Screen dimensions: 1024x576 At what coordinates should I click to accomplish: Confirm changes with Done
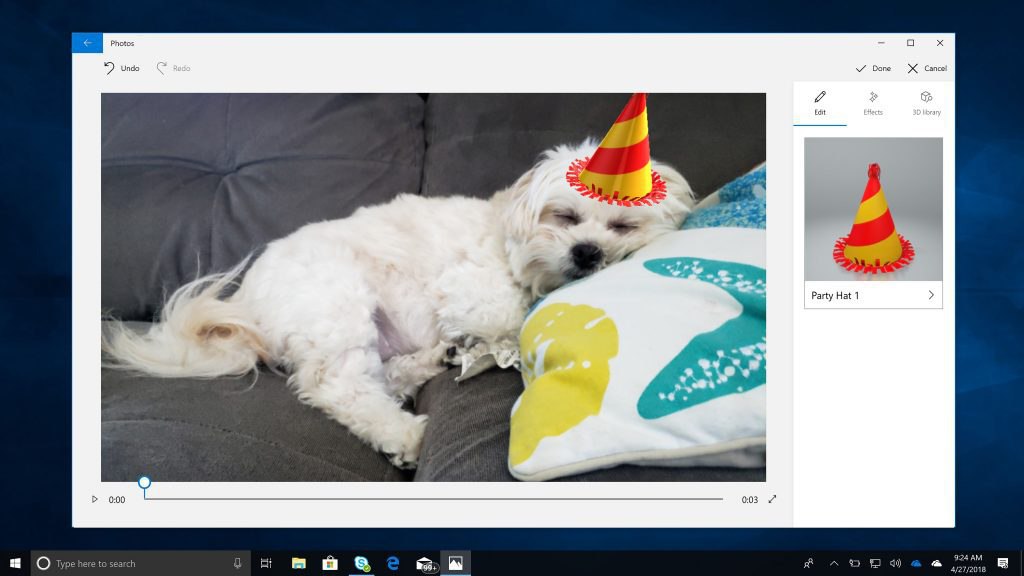(873, 68)
